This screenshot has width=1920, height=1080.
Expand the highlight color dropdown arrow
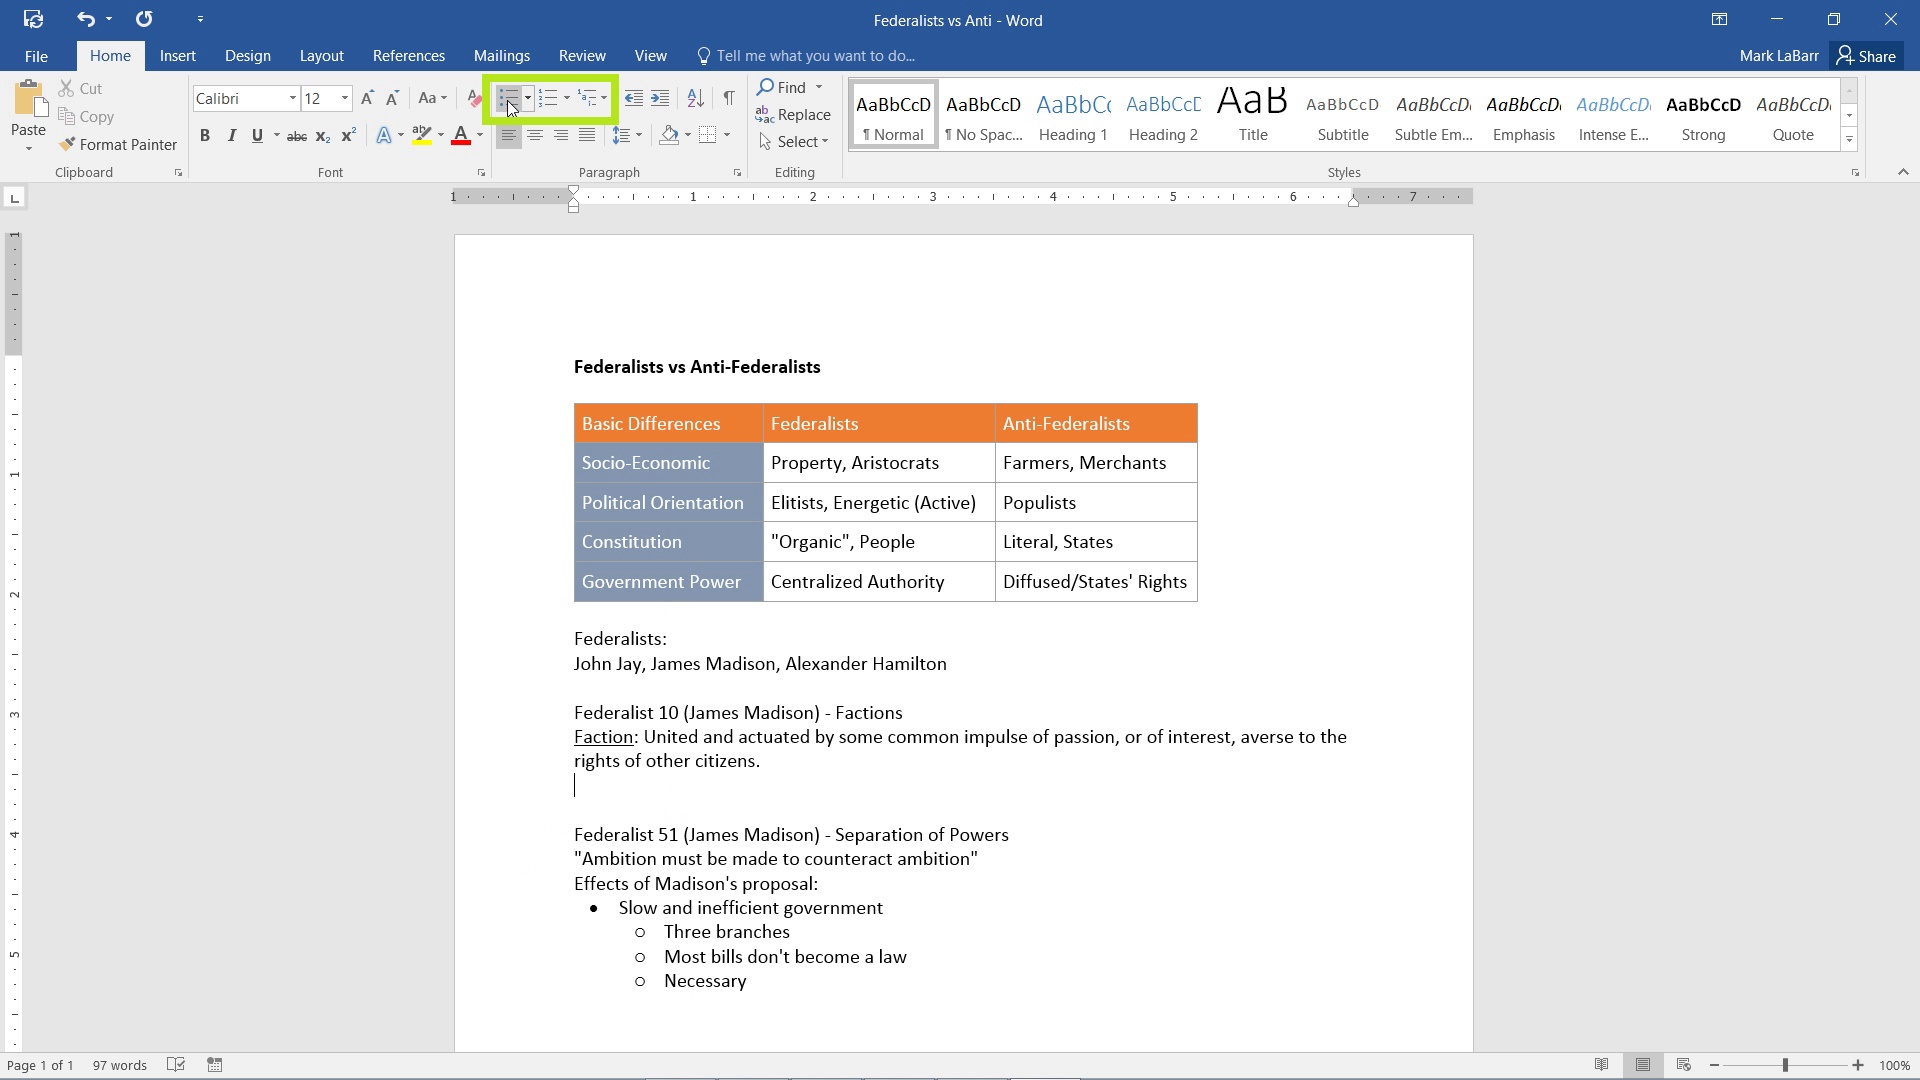440,135
